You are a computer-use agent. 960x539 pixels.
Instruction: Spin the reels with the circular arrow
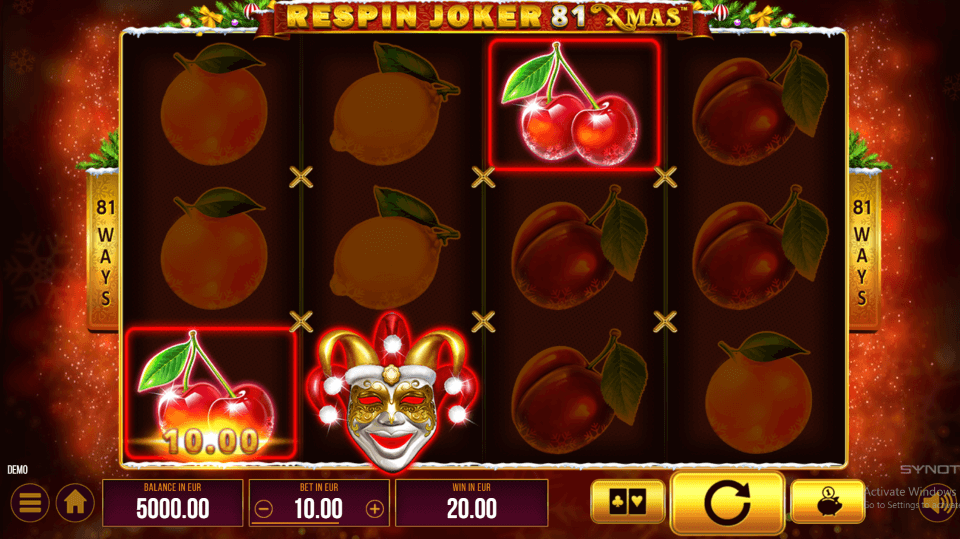pyautogui.click(x=727, y=503)
